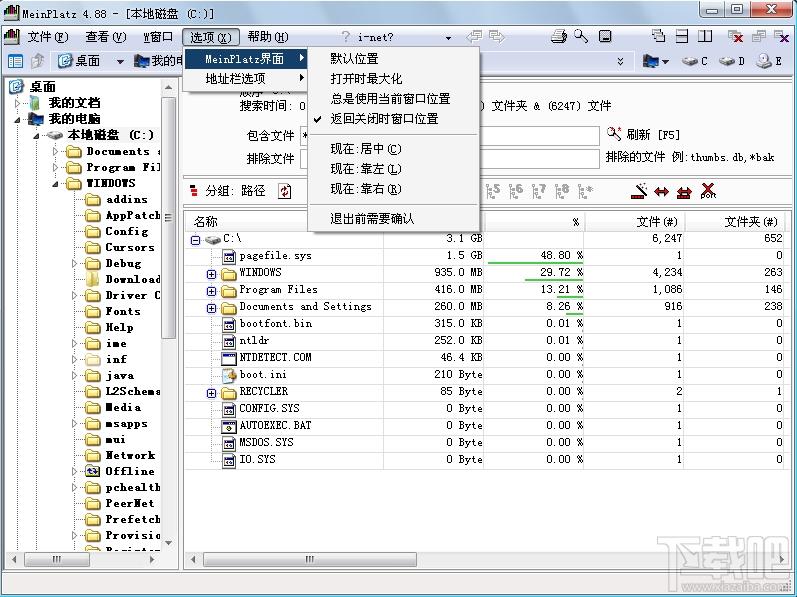The width and height of the screenshot is (797, 597).
Task: Click the 排除文件 input field
Action: coord(449,159)
